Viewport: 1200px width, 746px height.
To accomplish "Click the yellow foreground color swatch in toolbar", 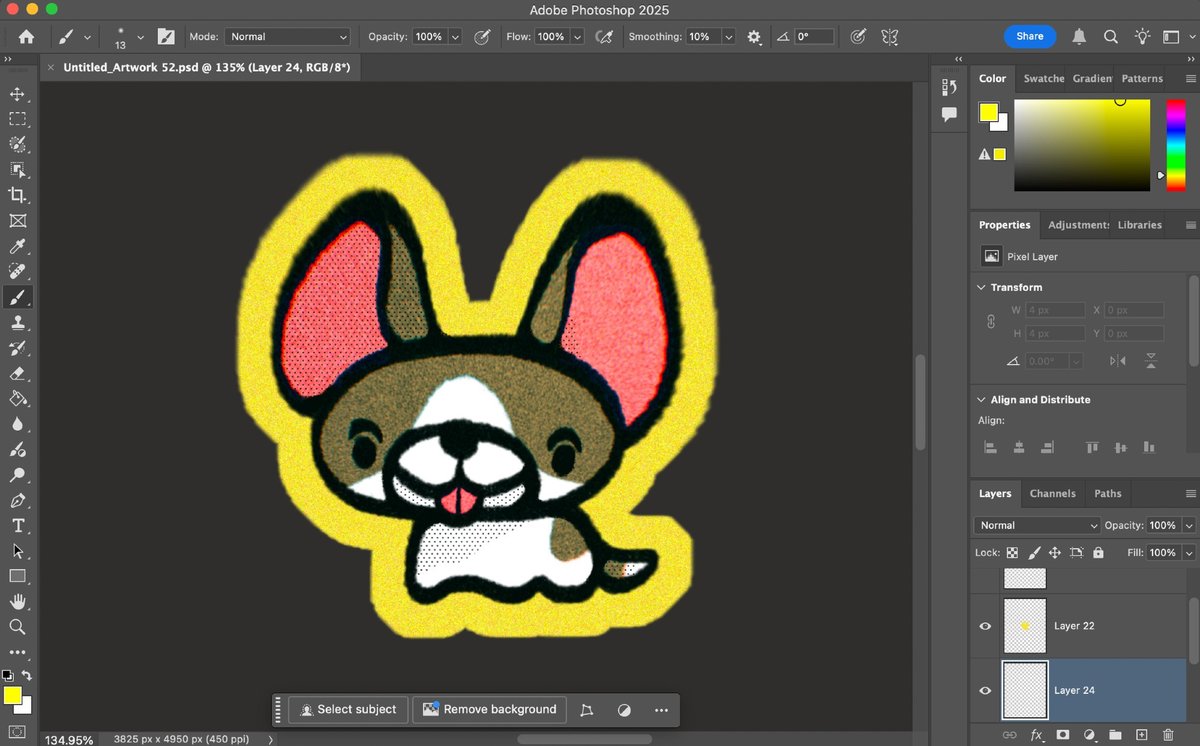I will click(13, 696).
